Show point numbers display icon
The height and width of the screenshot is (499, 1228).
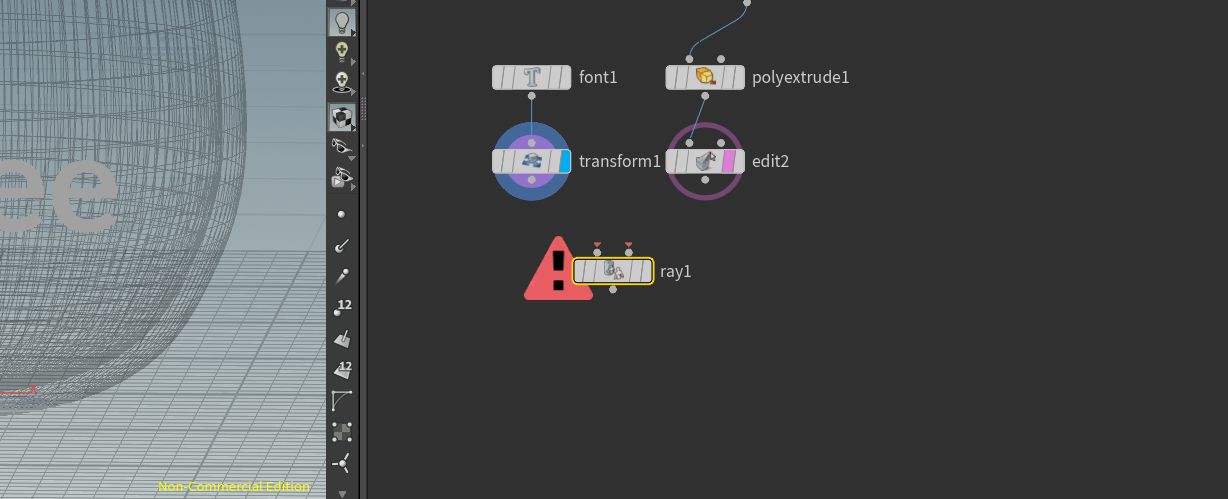click(x=342, y=308)
